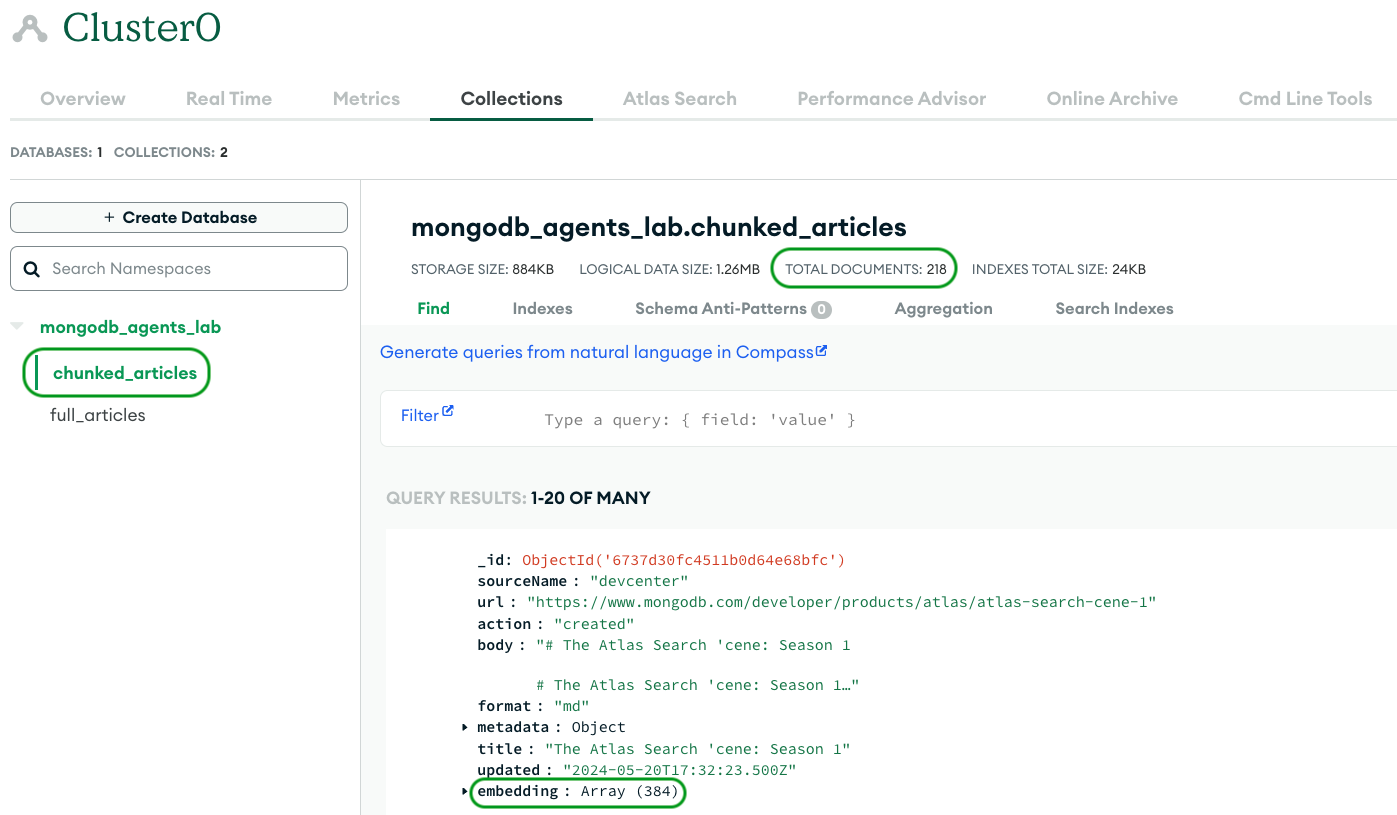Switch to the Aggregation sub-tab
The image size is (1397, 815).
(944, 308)
